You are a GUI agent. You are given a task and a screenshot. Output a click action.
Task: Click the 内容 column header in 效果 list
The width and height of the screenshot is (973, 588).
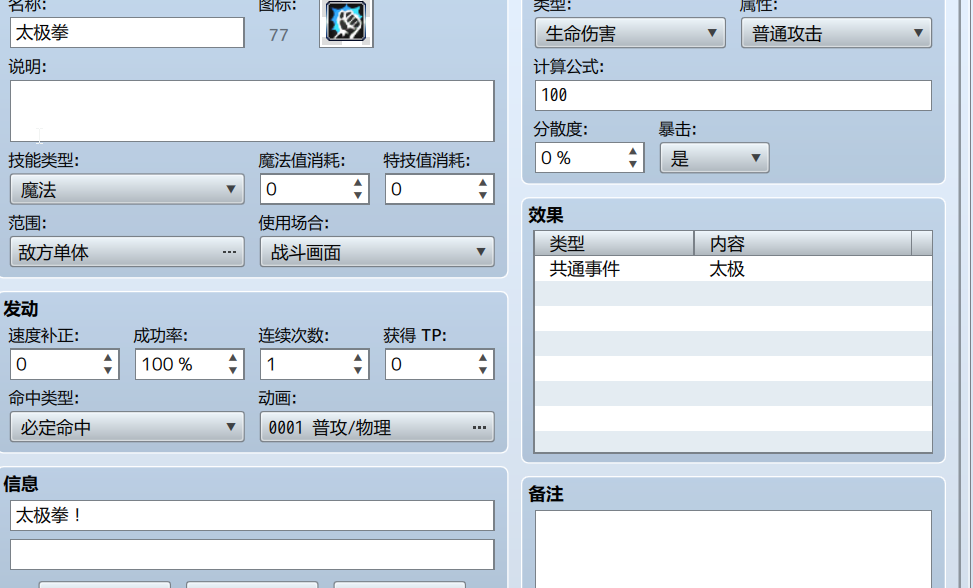point(803,243)
